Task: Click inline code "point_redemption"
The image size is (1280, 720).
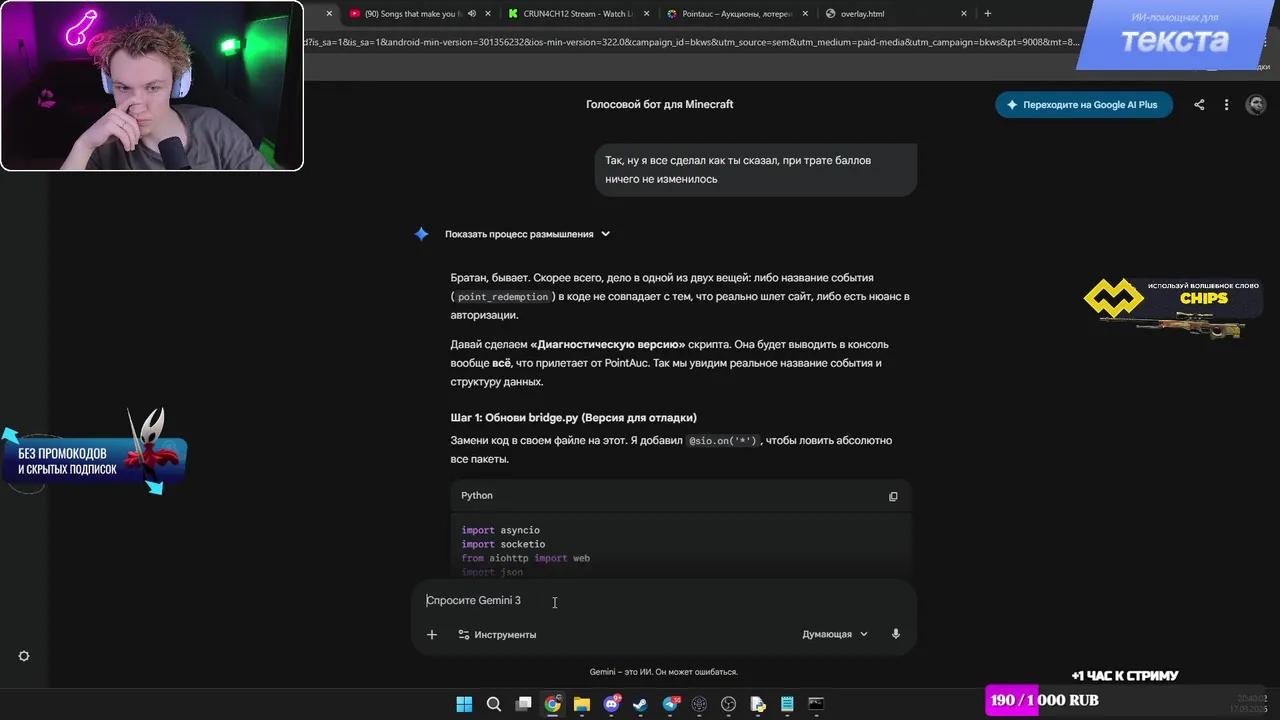Action: (503, 297)
